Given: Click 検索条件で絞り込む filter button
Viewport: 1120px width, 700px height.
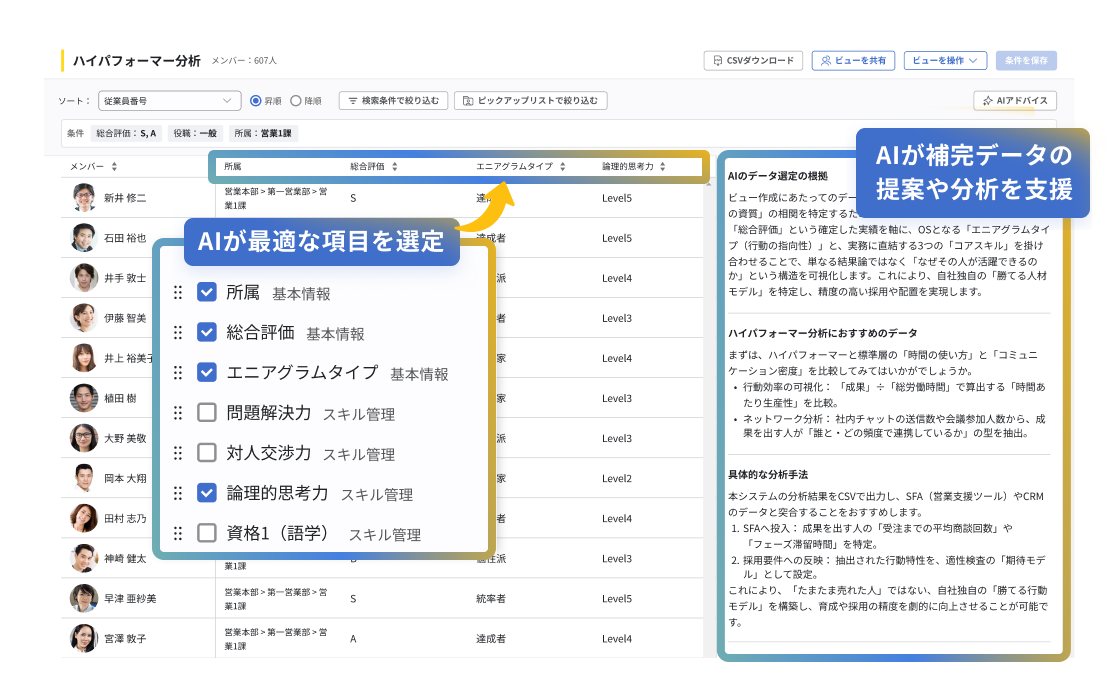Looking at the screenshot, I should coord(393,101).
